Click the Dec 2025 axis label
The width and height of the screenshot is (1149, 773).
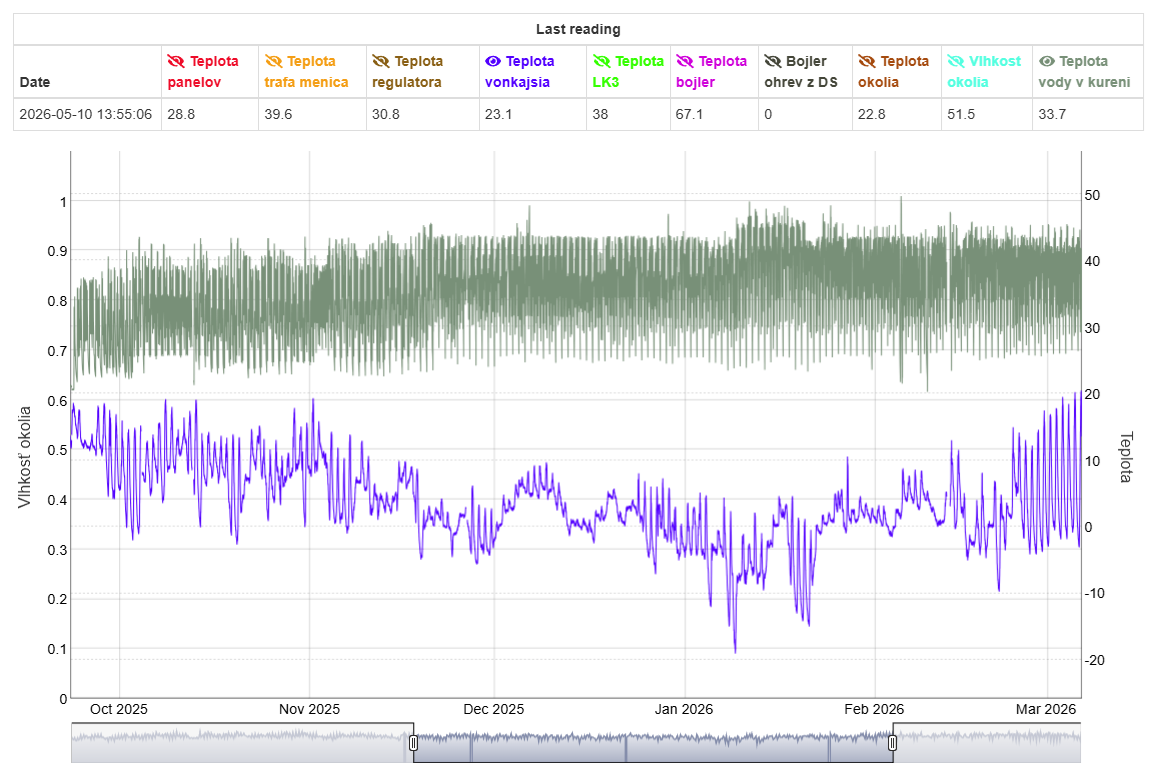pos(494,709)
